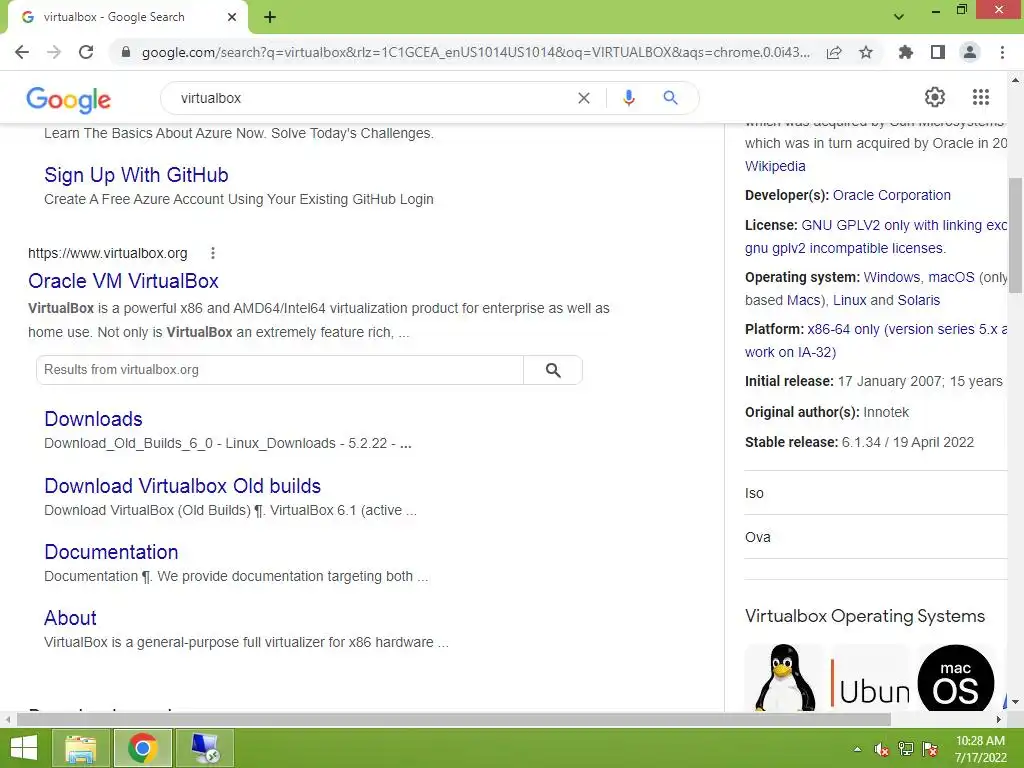This screenshot has width=1024, height=768.
Task: Show hidden tray icons arrow
Action: pos(857,749)
